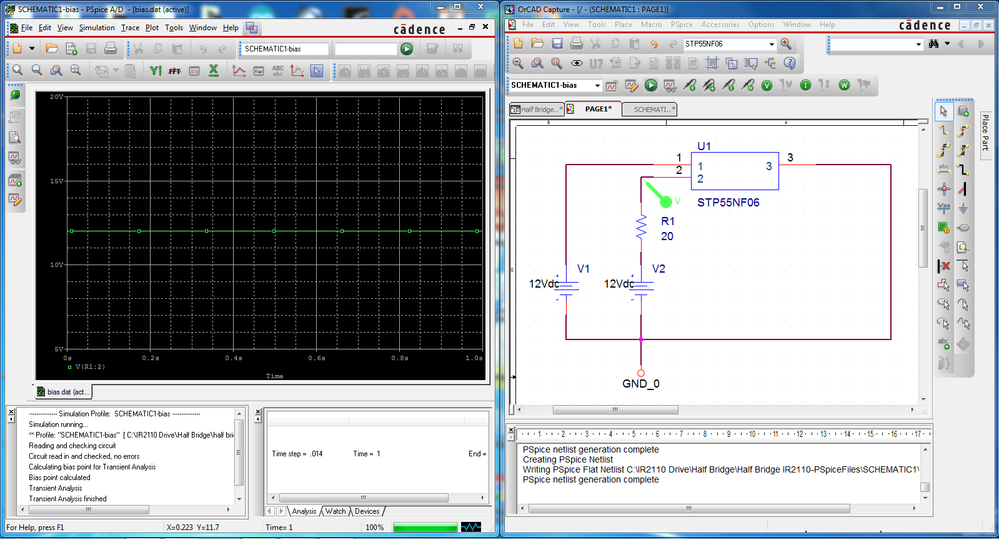Click the green Run simulation button in PSpice
This screenshot has height=539, width=999.
coord(407,49)
